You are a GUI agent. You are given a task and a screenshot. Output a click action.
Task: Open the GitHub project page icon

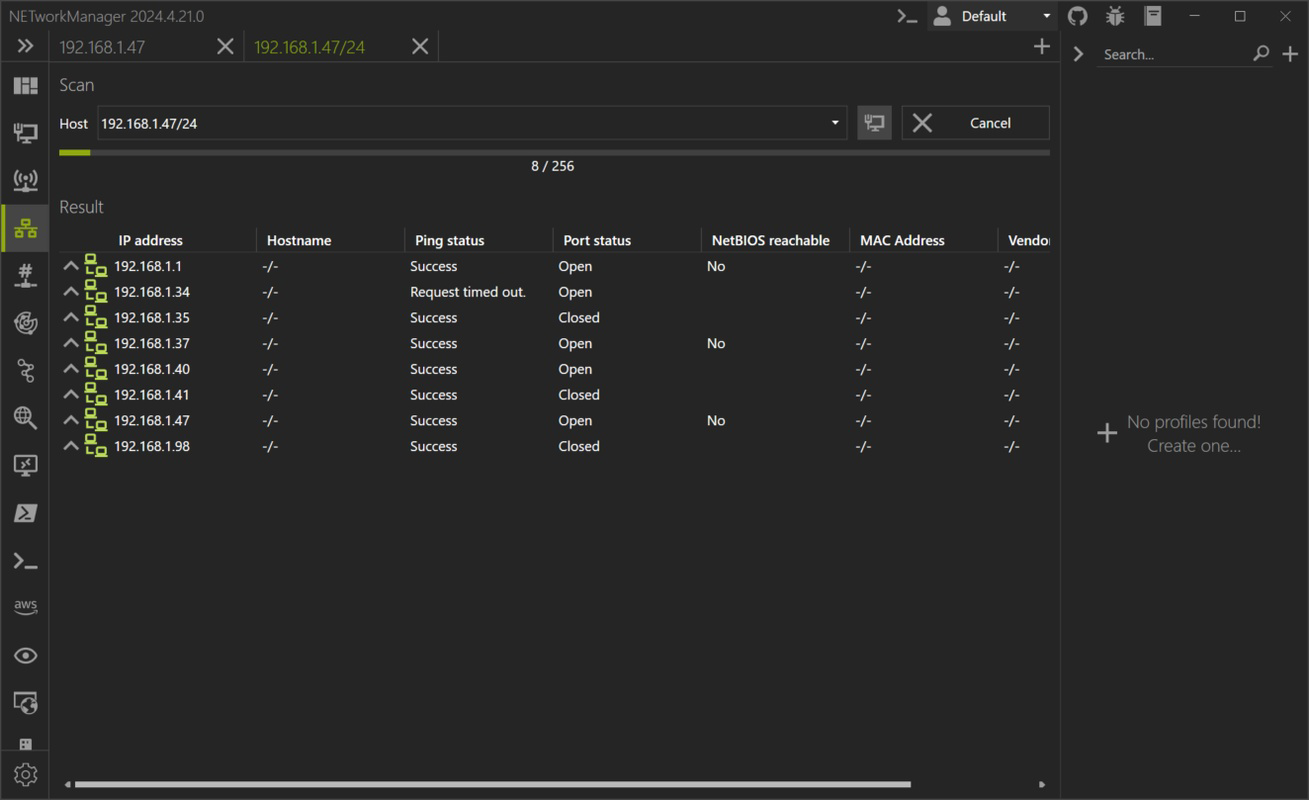tap(1078, 16)
